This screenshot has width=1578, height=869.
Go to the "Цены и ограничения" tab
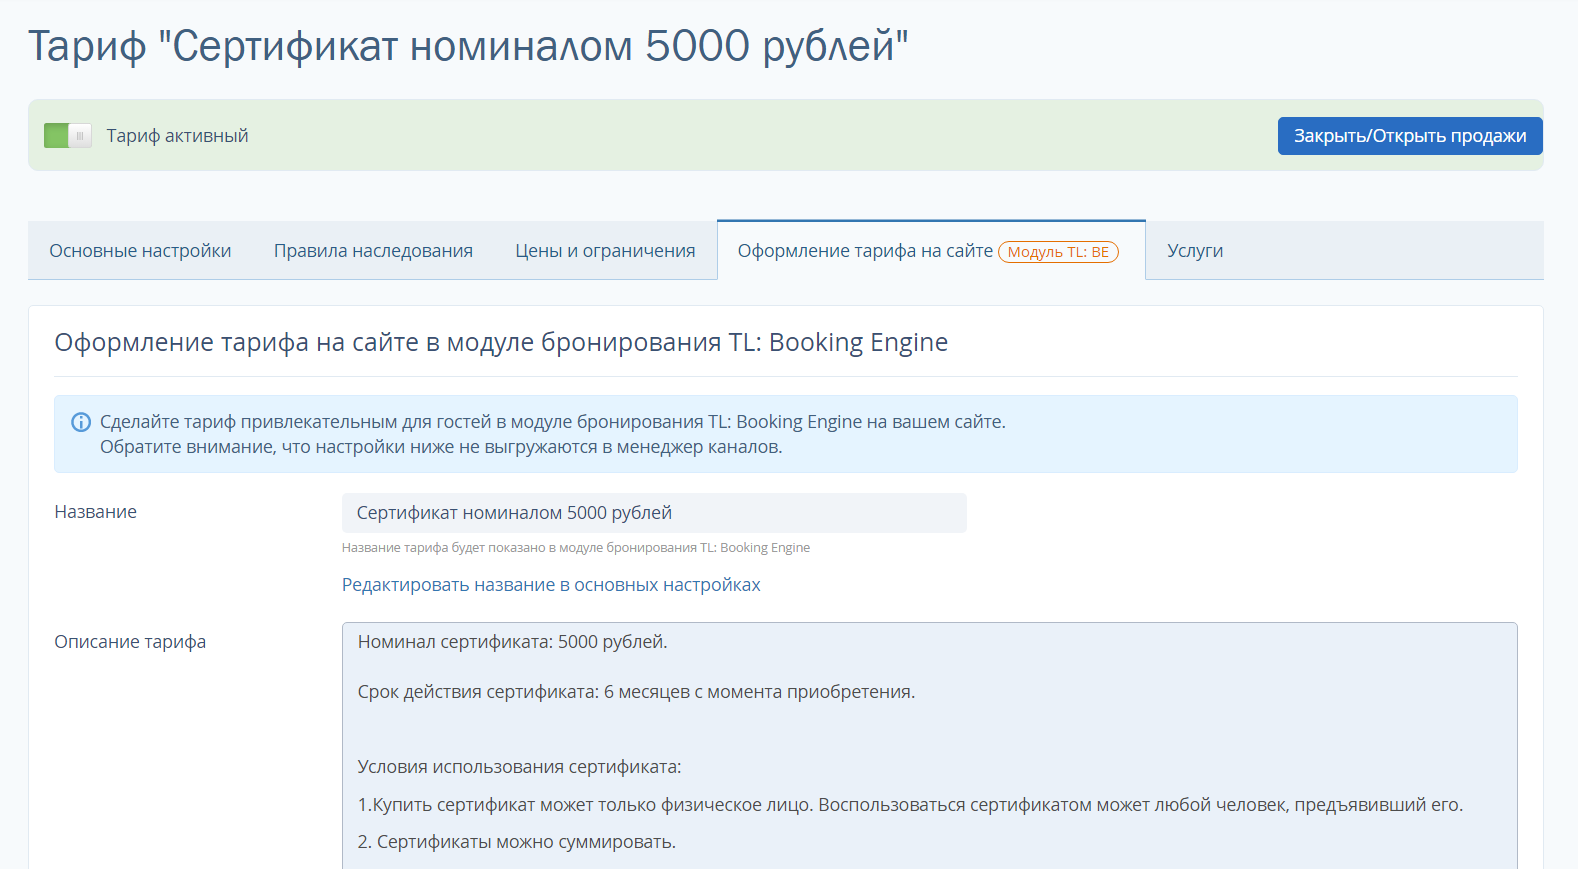click(x=605, y=251)
